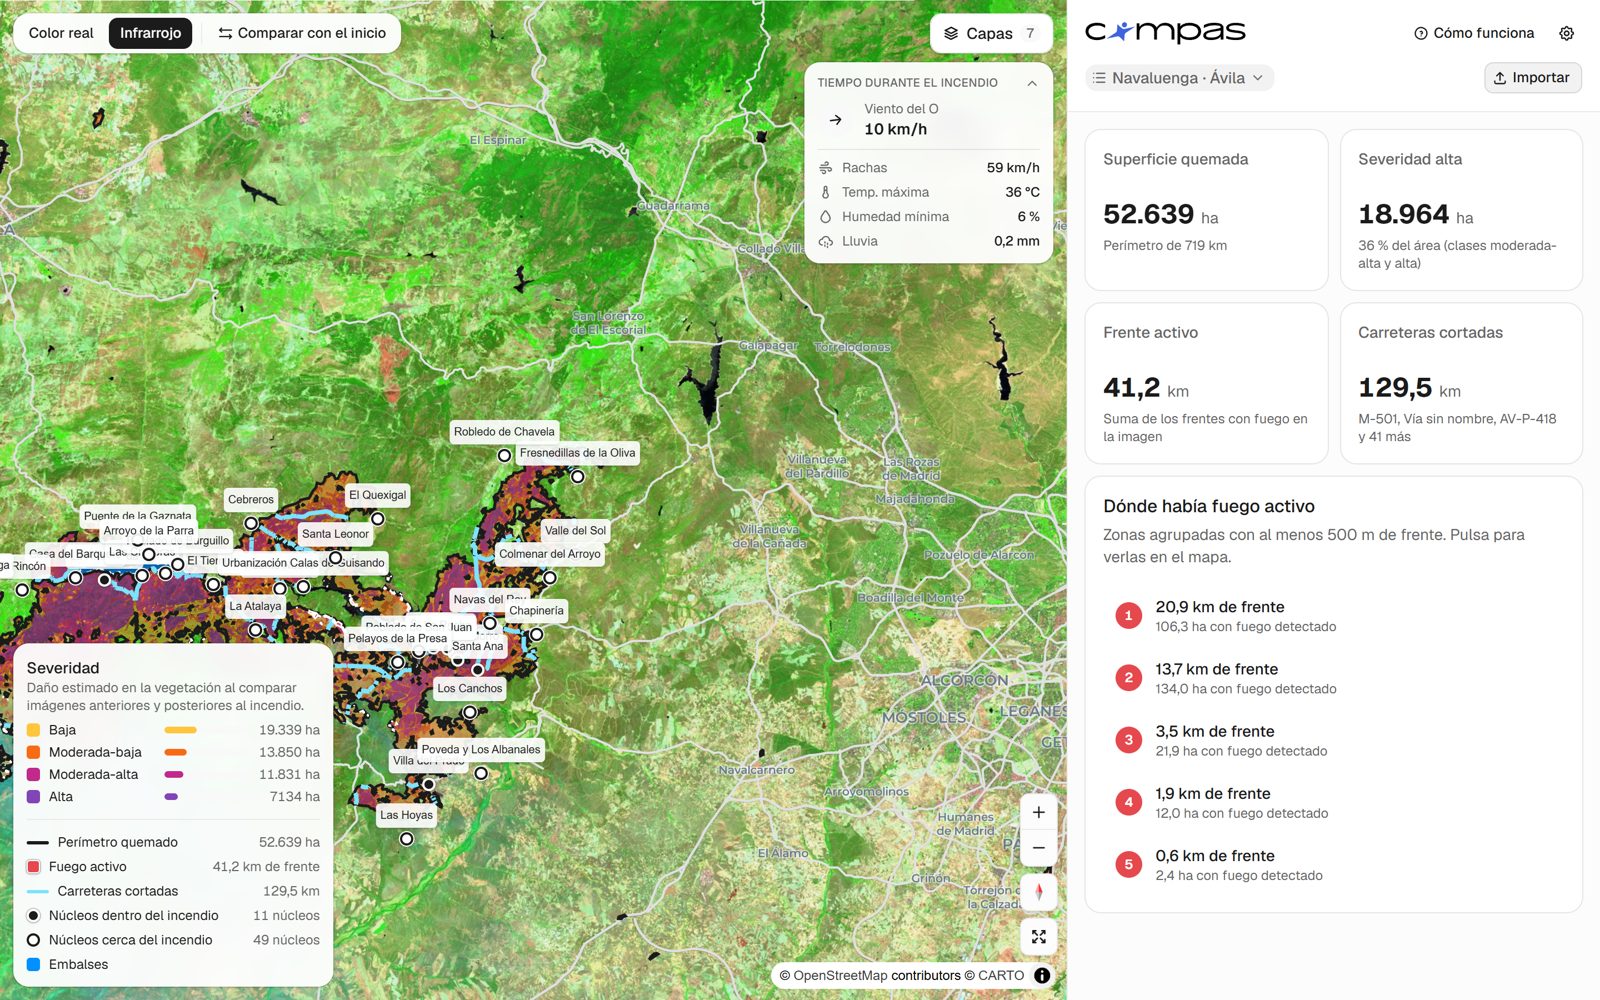
Task: Open the Navaluenga · Ávila fire selector
Action: (x=1179, y=78)
